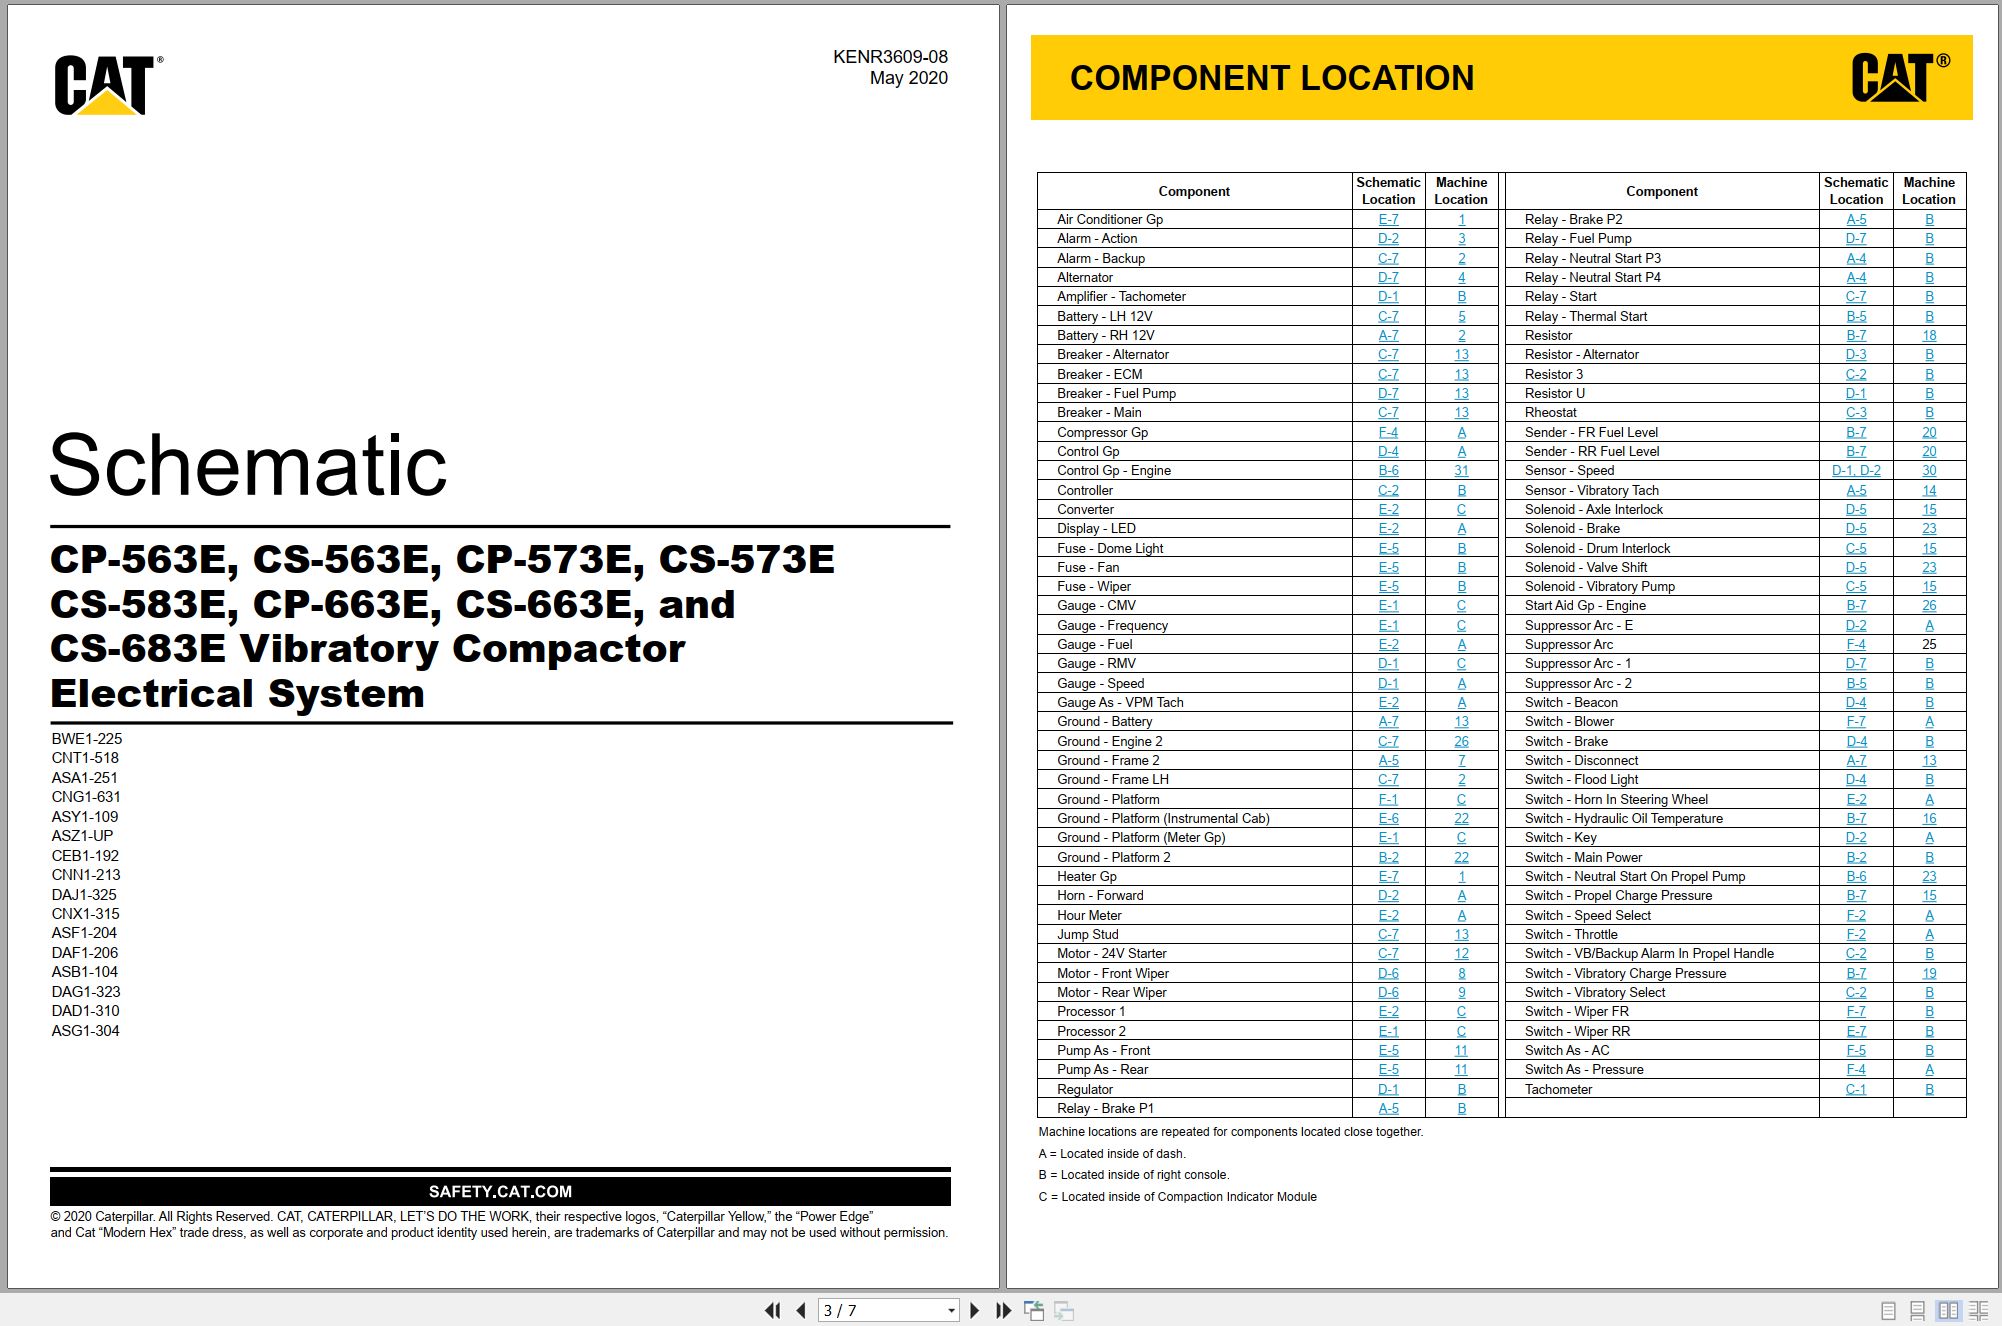Open schematic location E-7 for Air Conditioner Gp

tap(1388, 219)
